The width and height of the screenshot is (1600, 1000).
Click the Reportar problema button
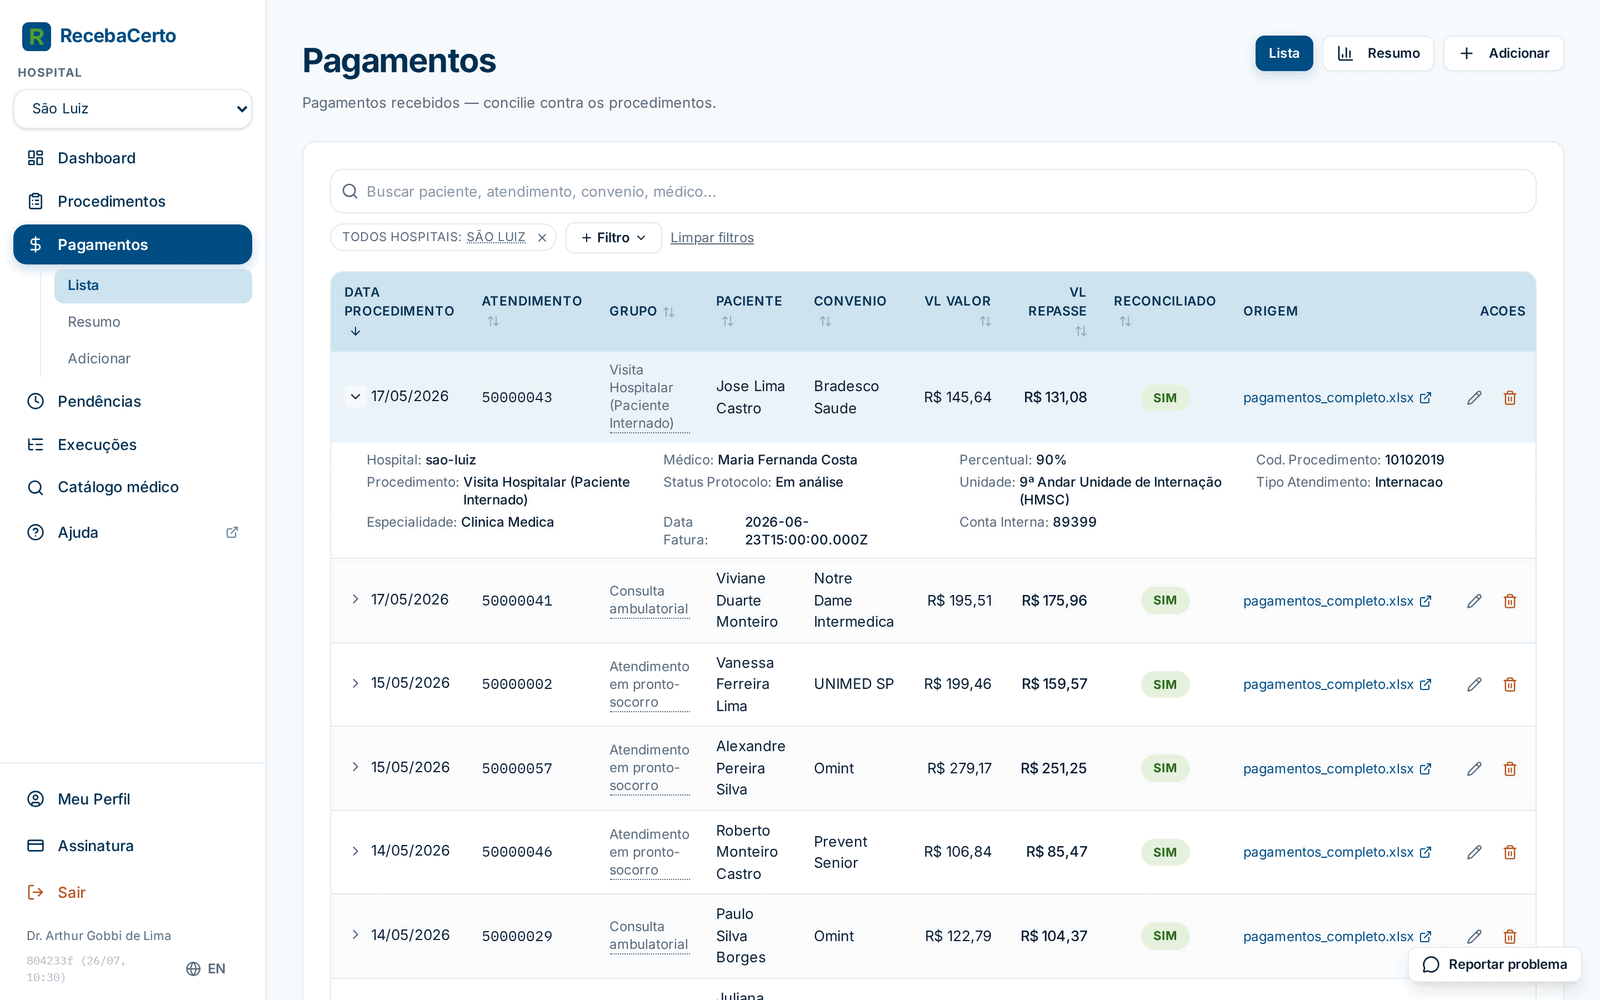point(1495,965)
